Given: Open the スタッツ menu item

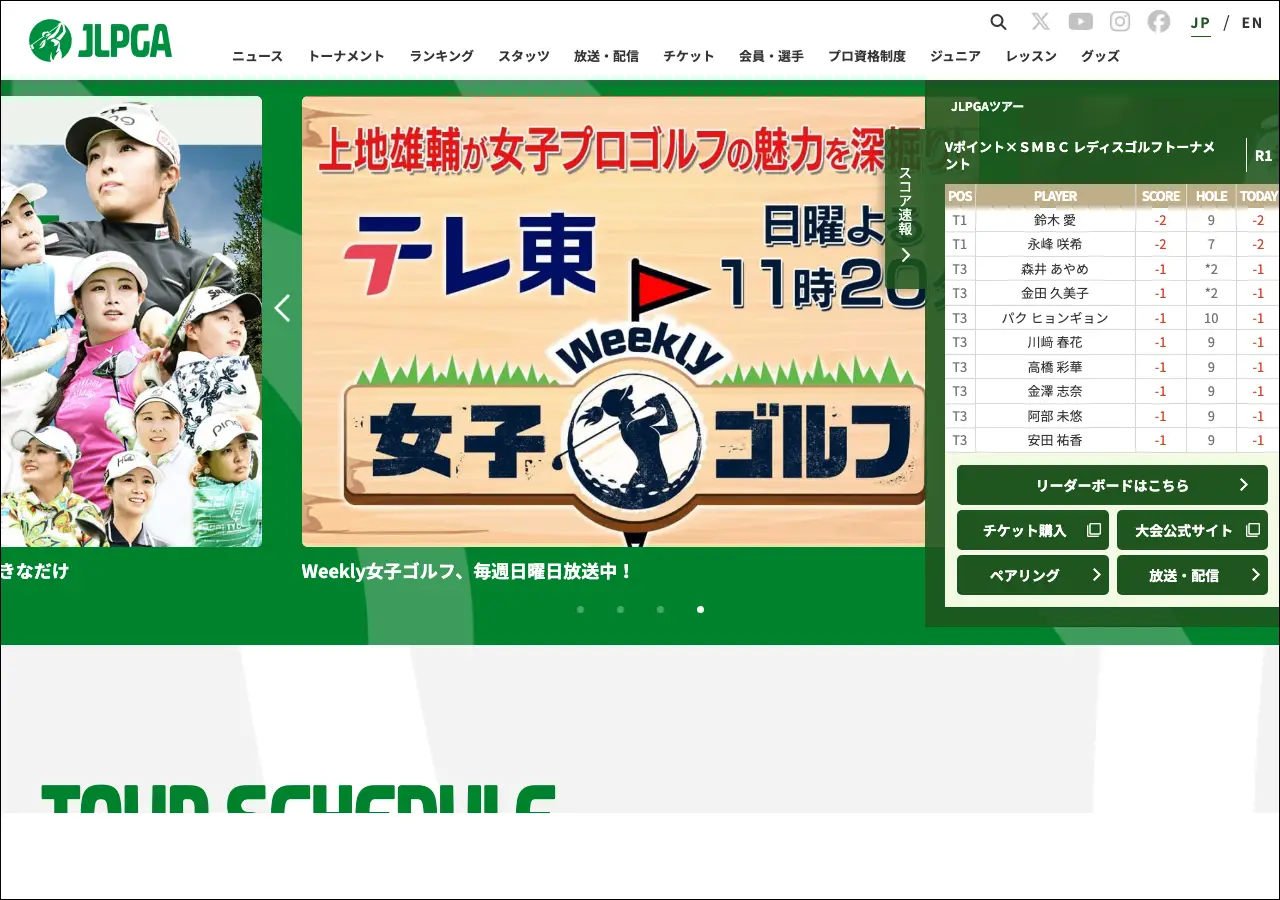Looking at the screenshot, I should click(x=523, y=56).
